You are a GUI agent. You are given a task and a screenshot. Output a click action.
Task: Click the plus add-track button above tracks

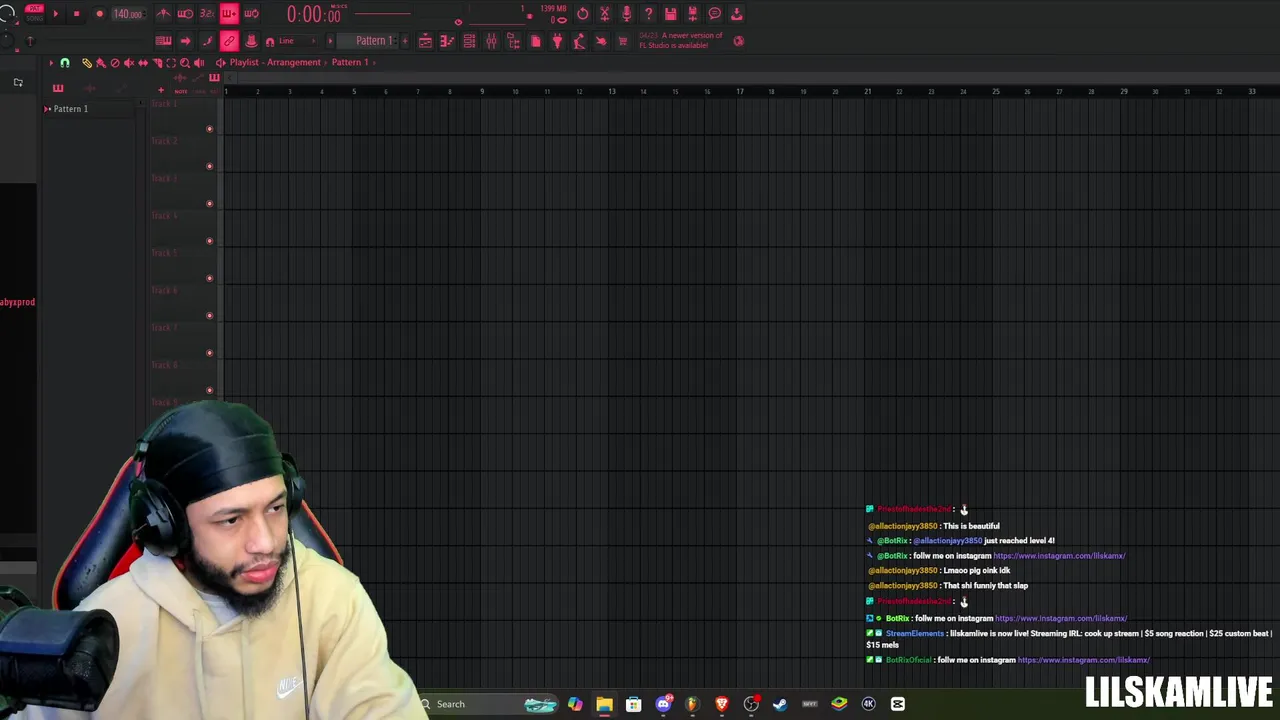click(161, 90)
